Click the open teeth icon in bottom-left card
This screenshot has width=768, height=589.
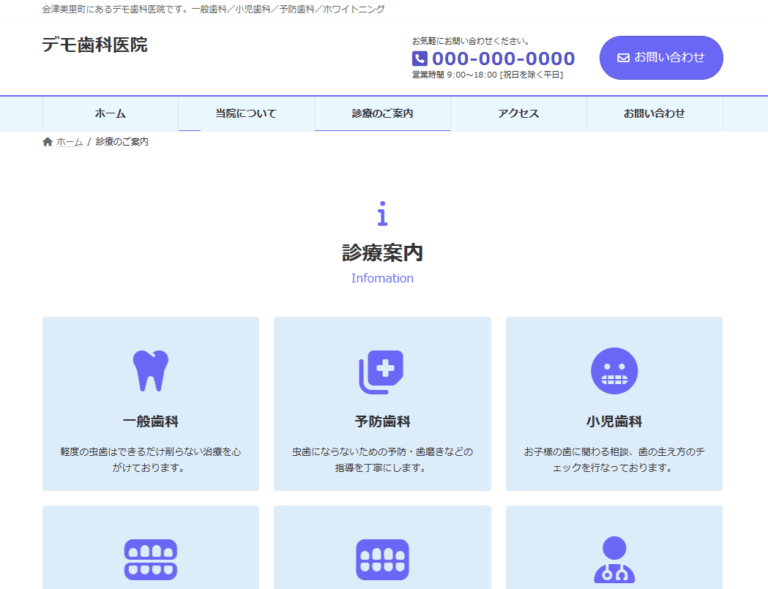(x=151, y=560)
